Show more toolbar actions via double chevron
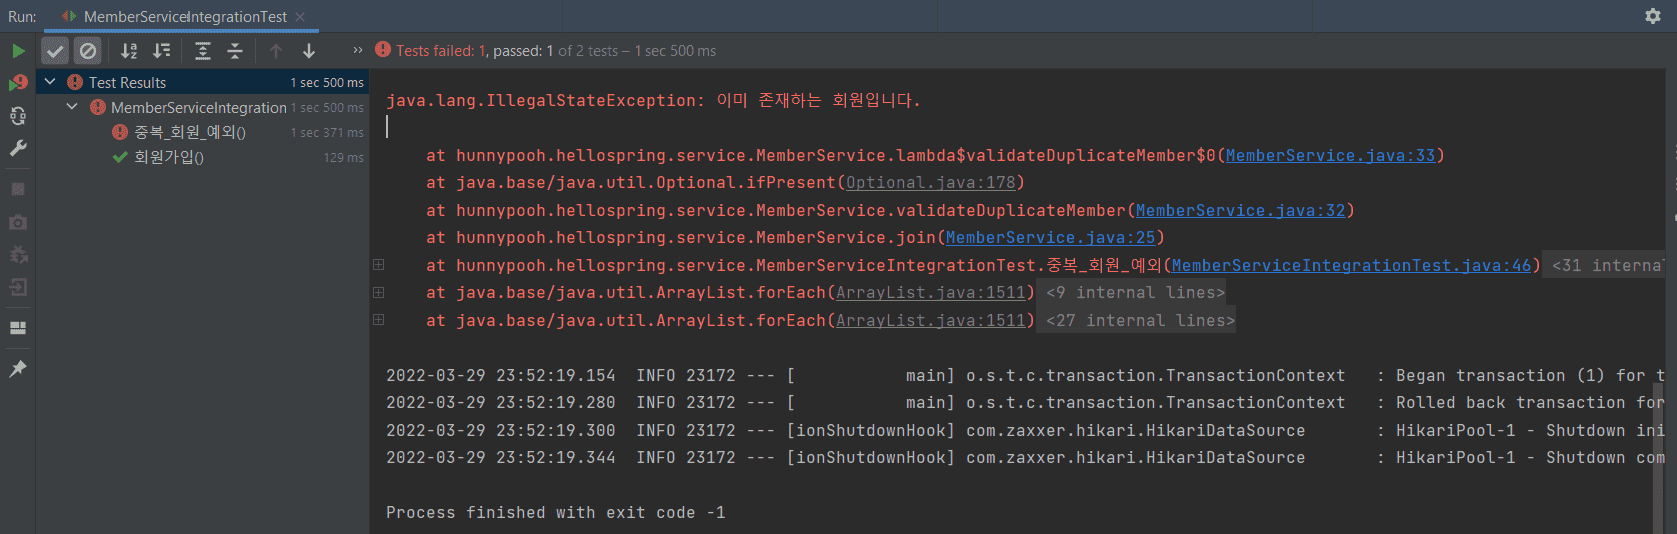This screenshot has height=534, width=1677. [x=358, y=51]
